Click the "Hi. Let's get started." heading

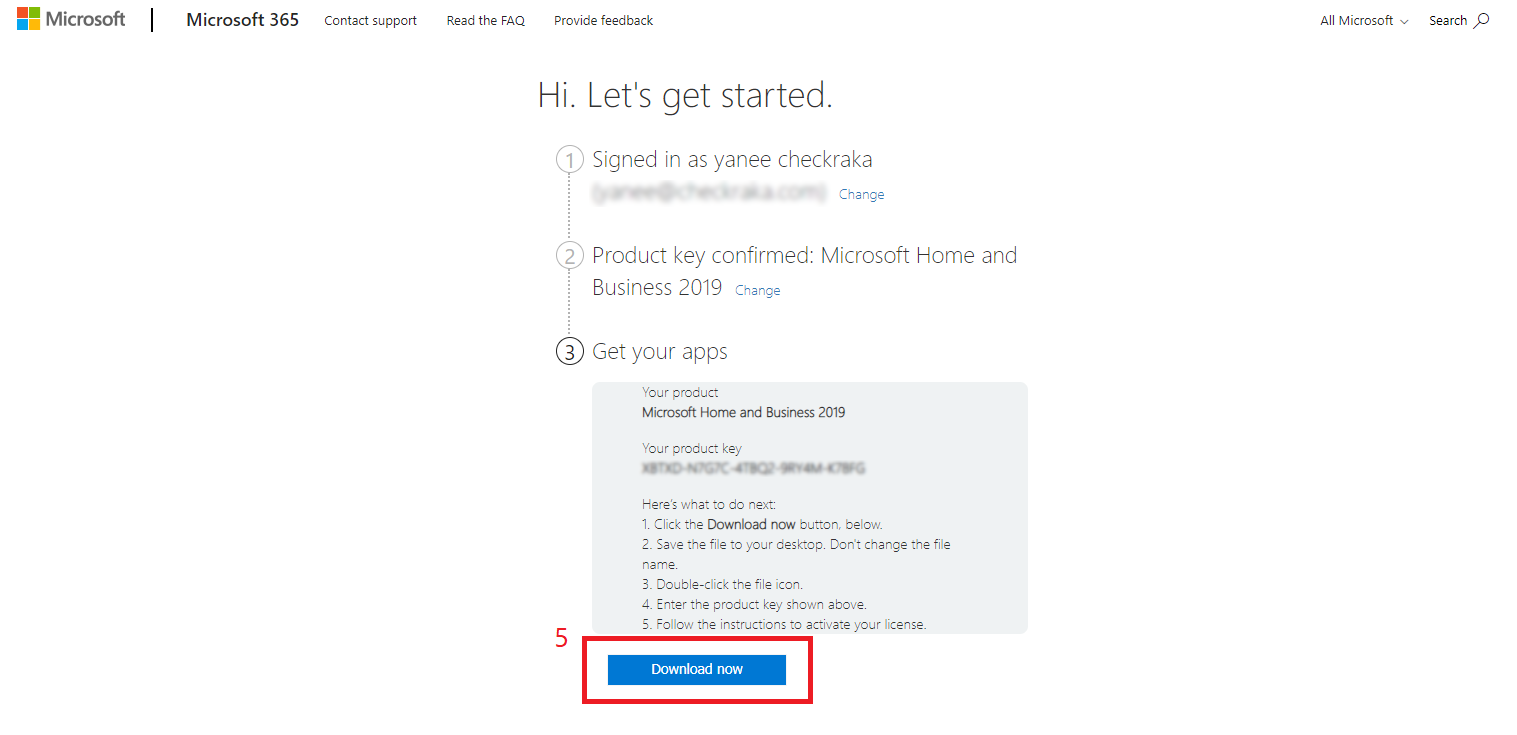pyautogui.click(x=685, y=96)
